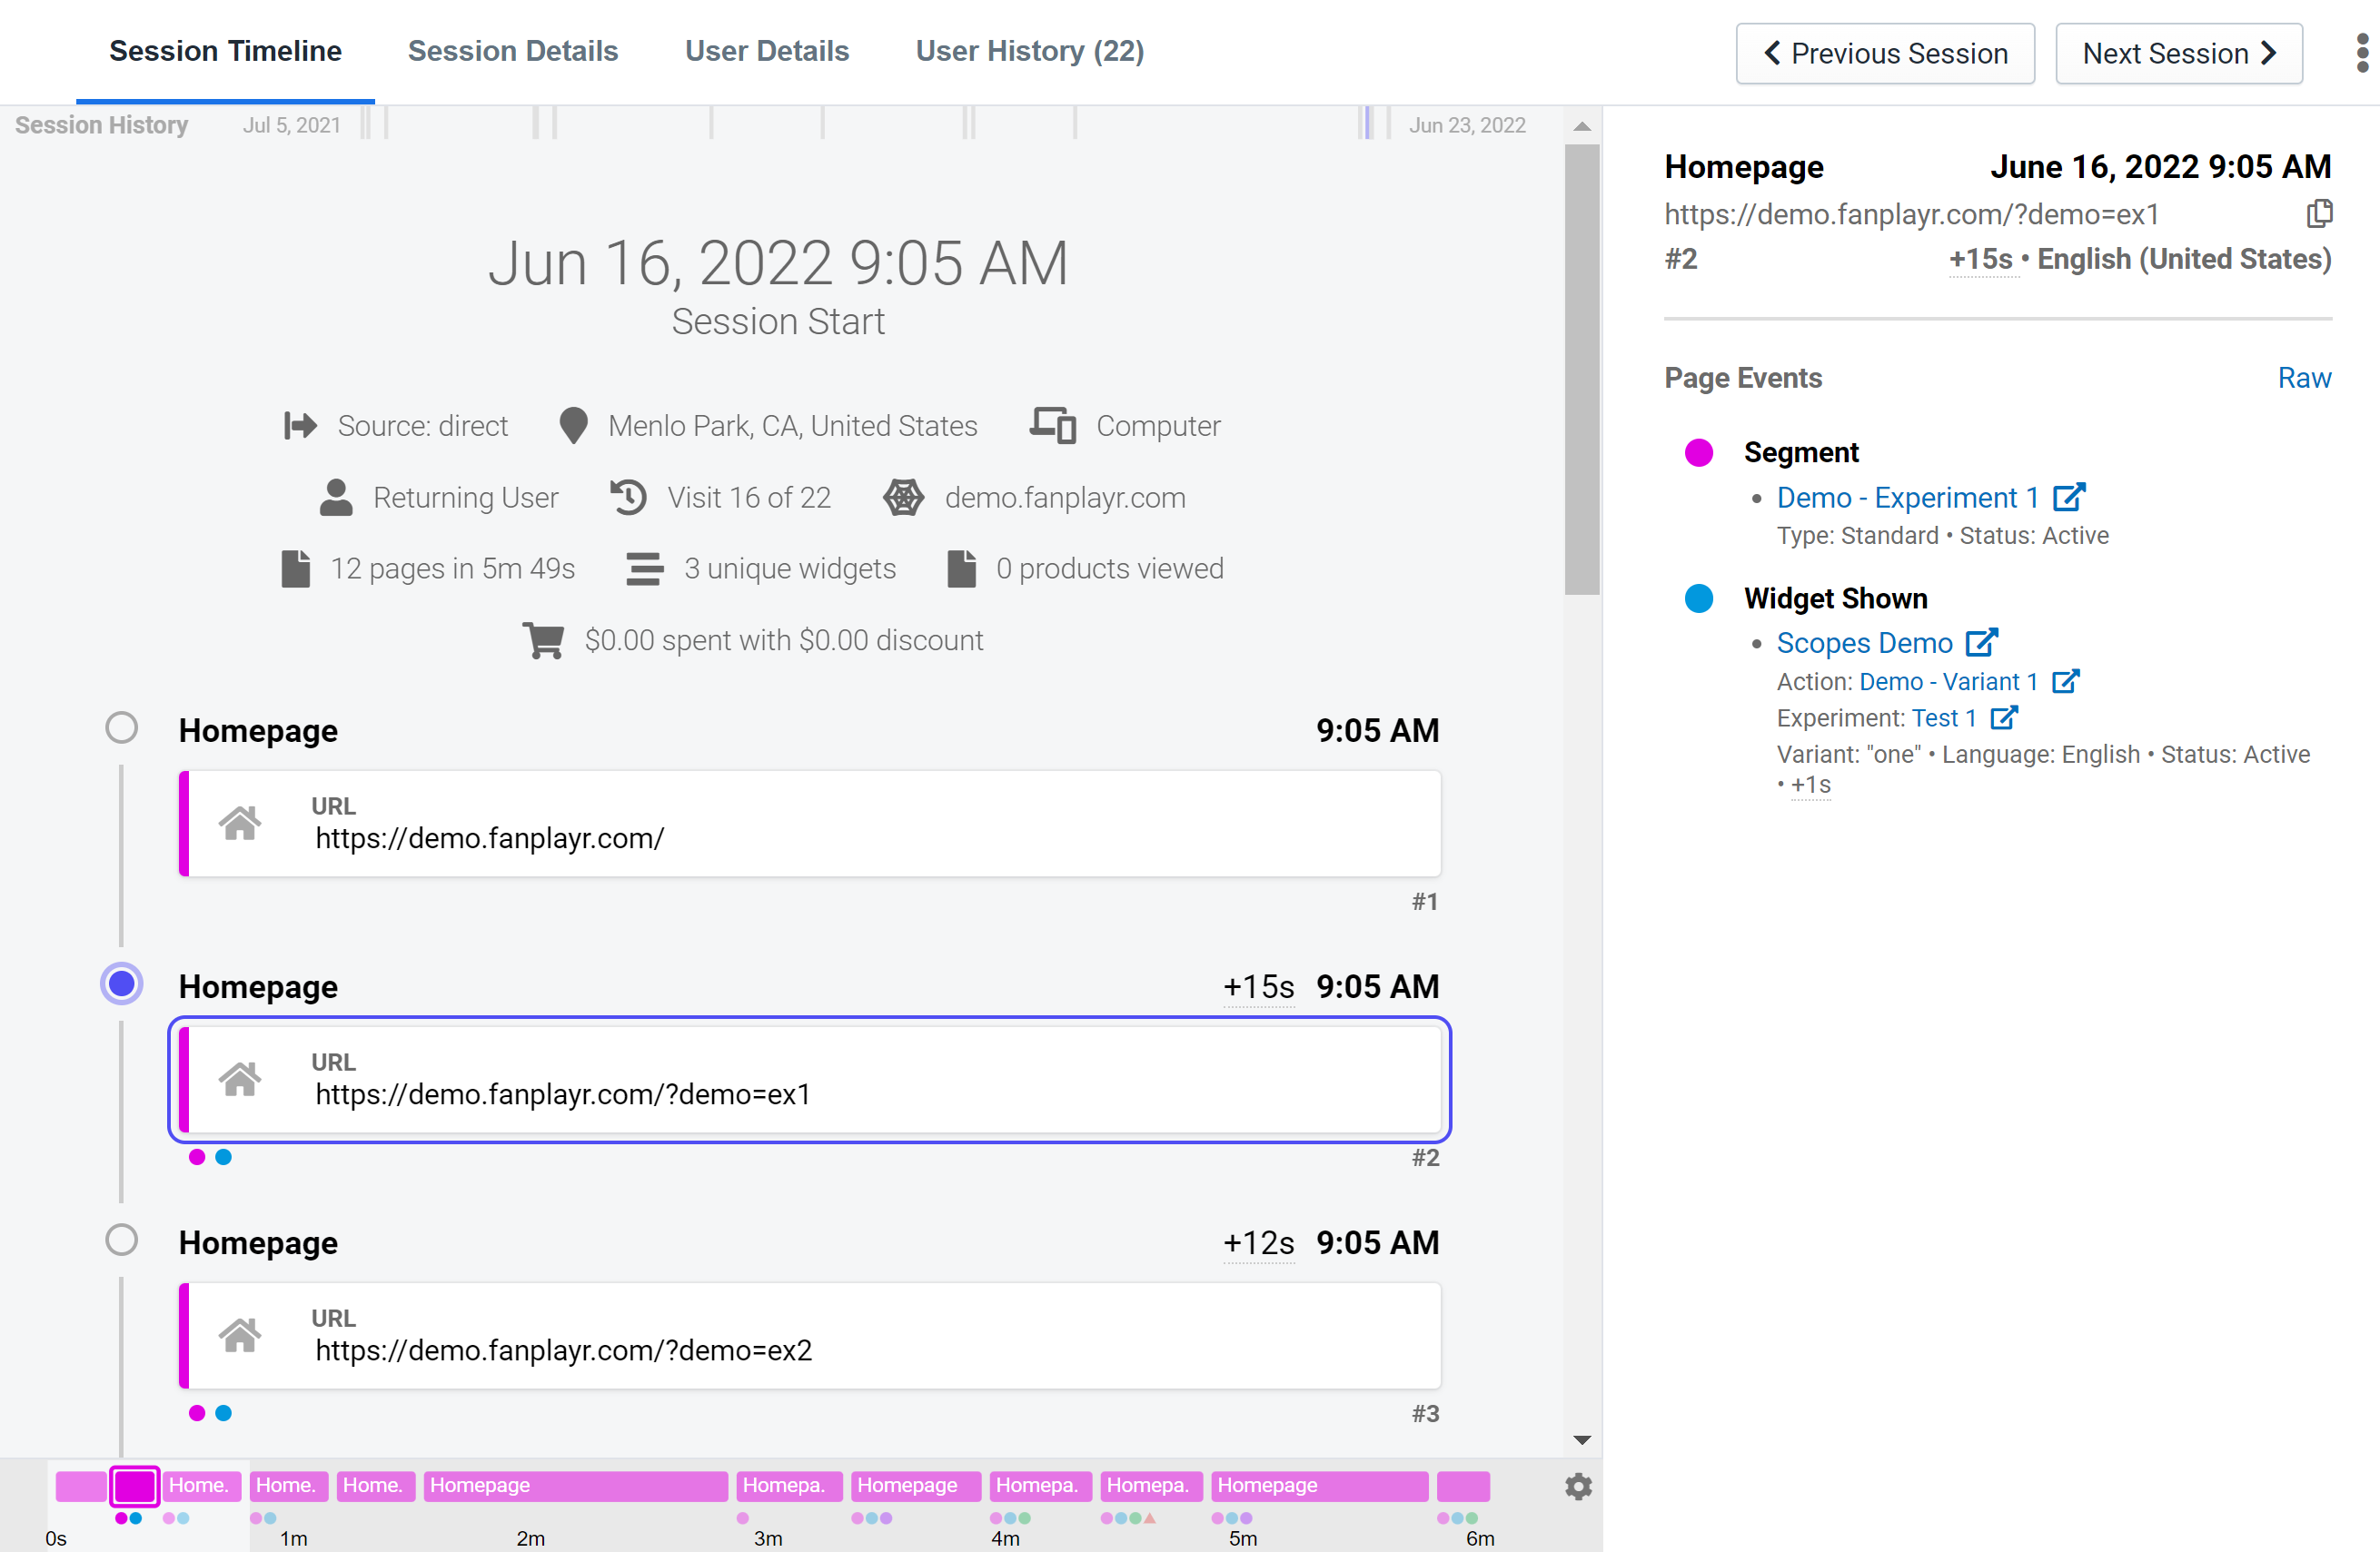Click the Visit 16 of 22 history icon

(628, 497)
